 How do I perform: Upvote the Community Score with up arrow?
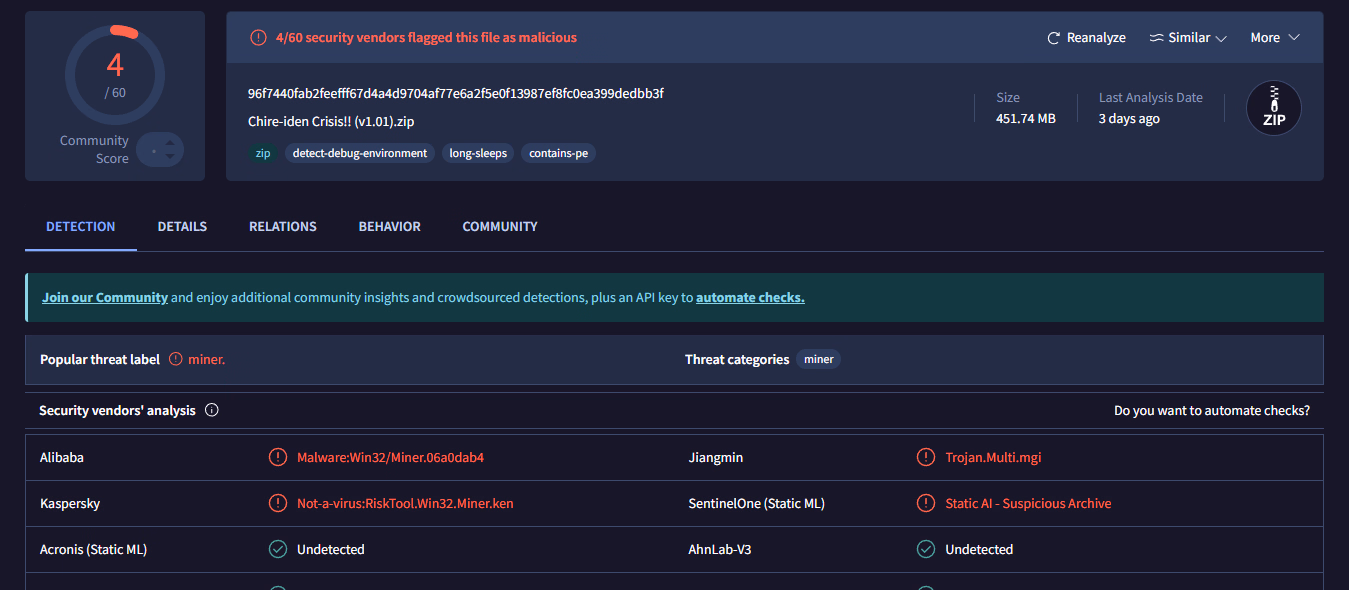pos(170,143)
